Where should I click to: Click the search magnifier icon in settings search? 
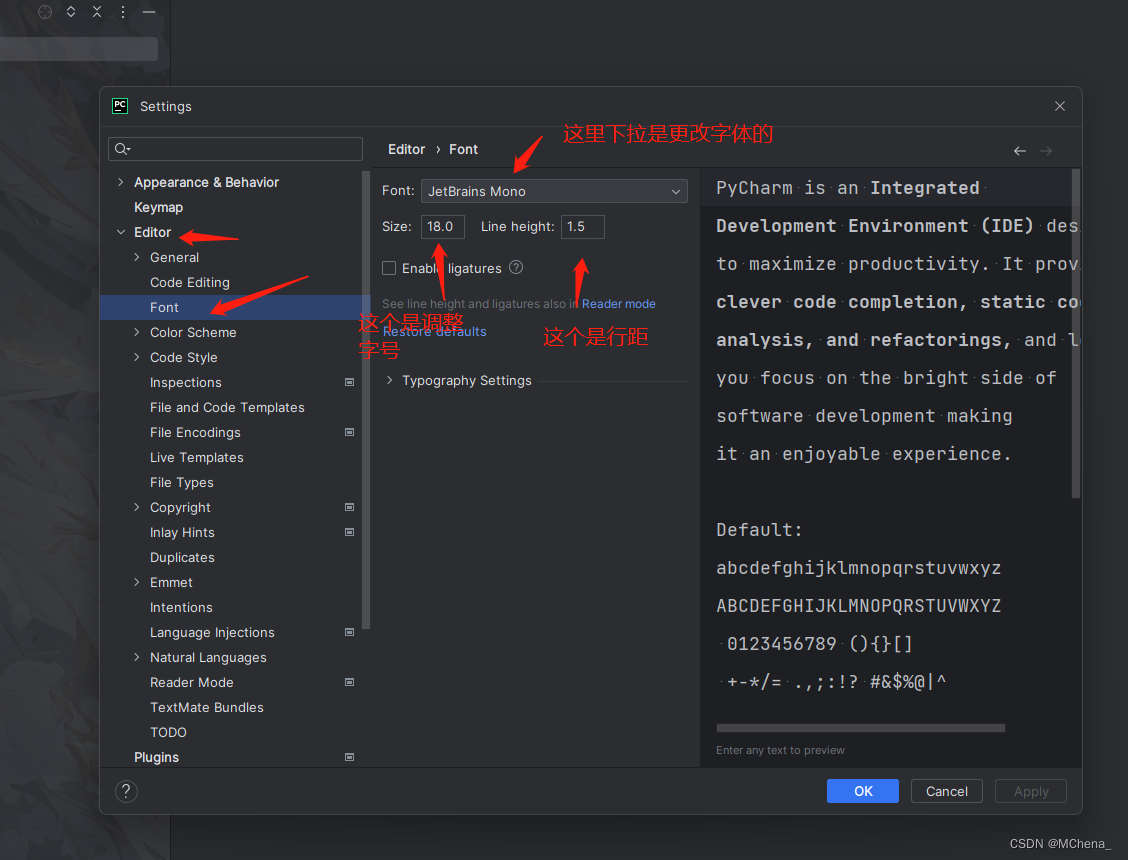coord(122,149)
